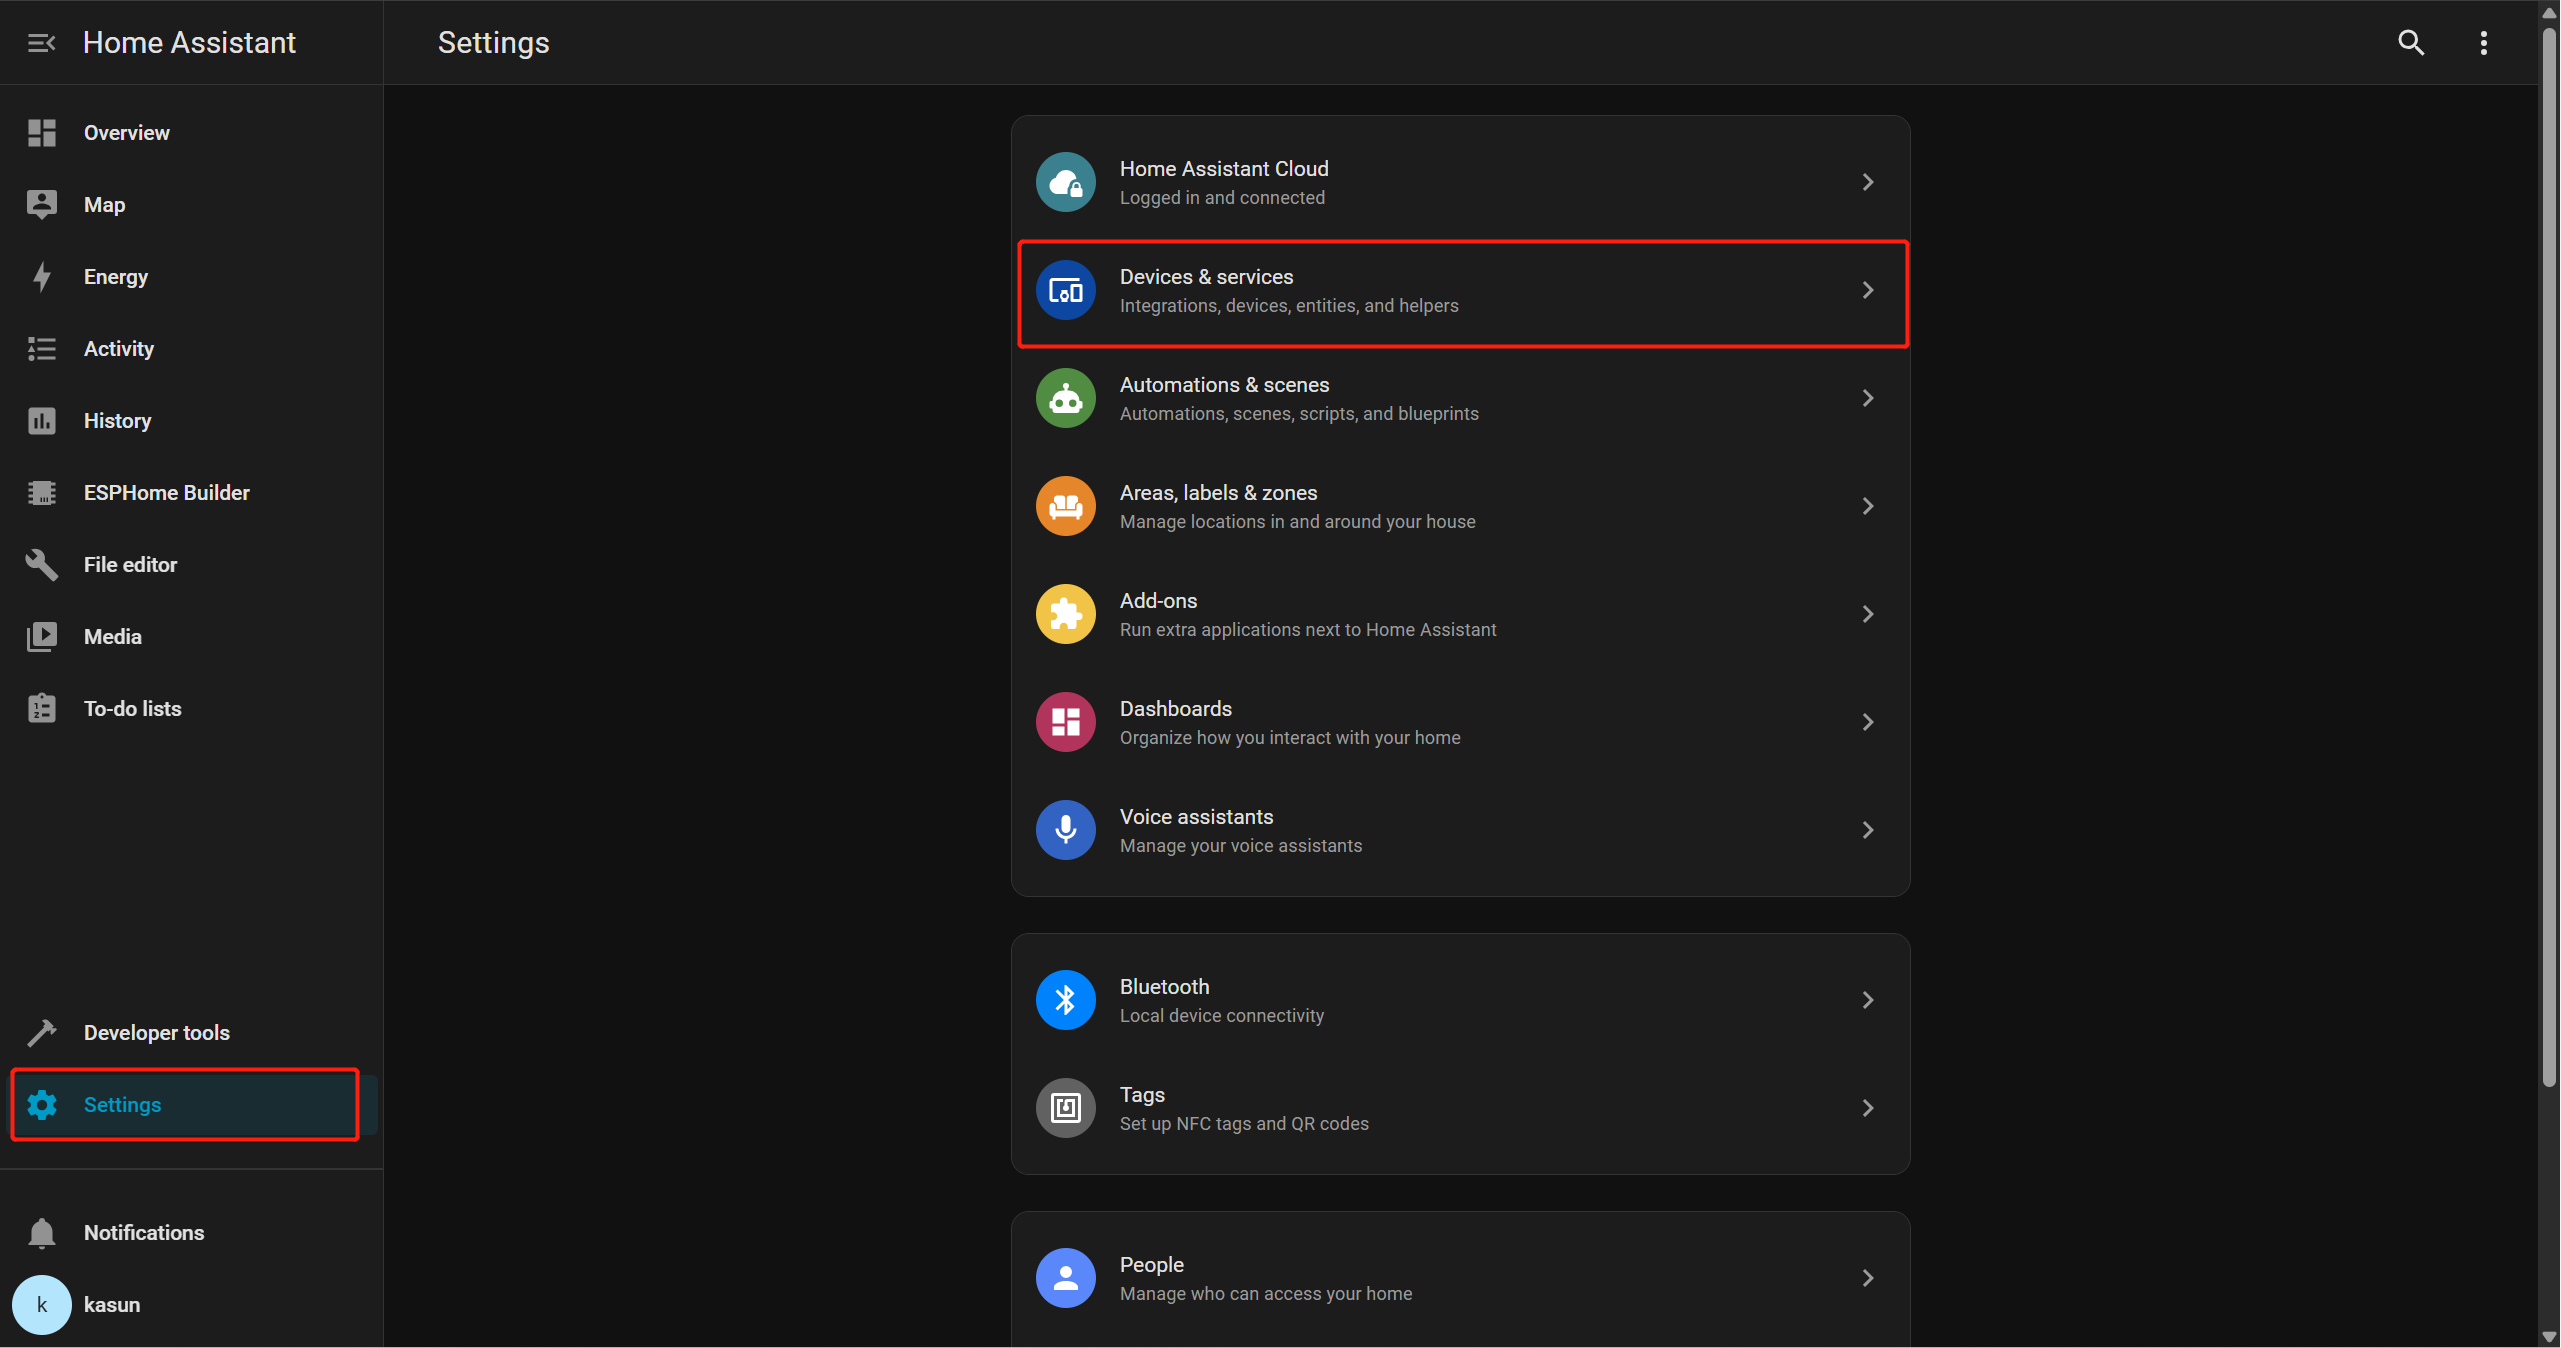Open Notifications from the bell icon
2561x1348 pixels.
42,1233
